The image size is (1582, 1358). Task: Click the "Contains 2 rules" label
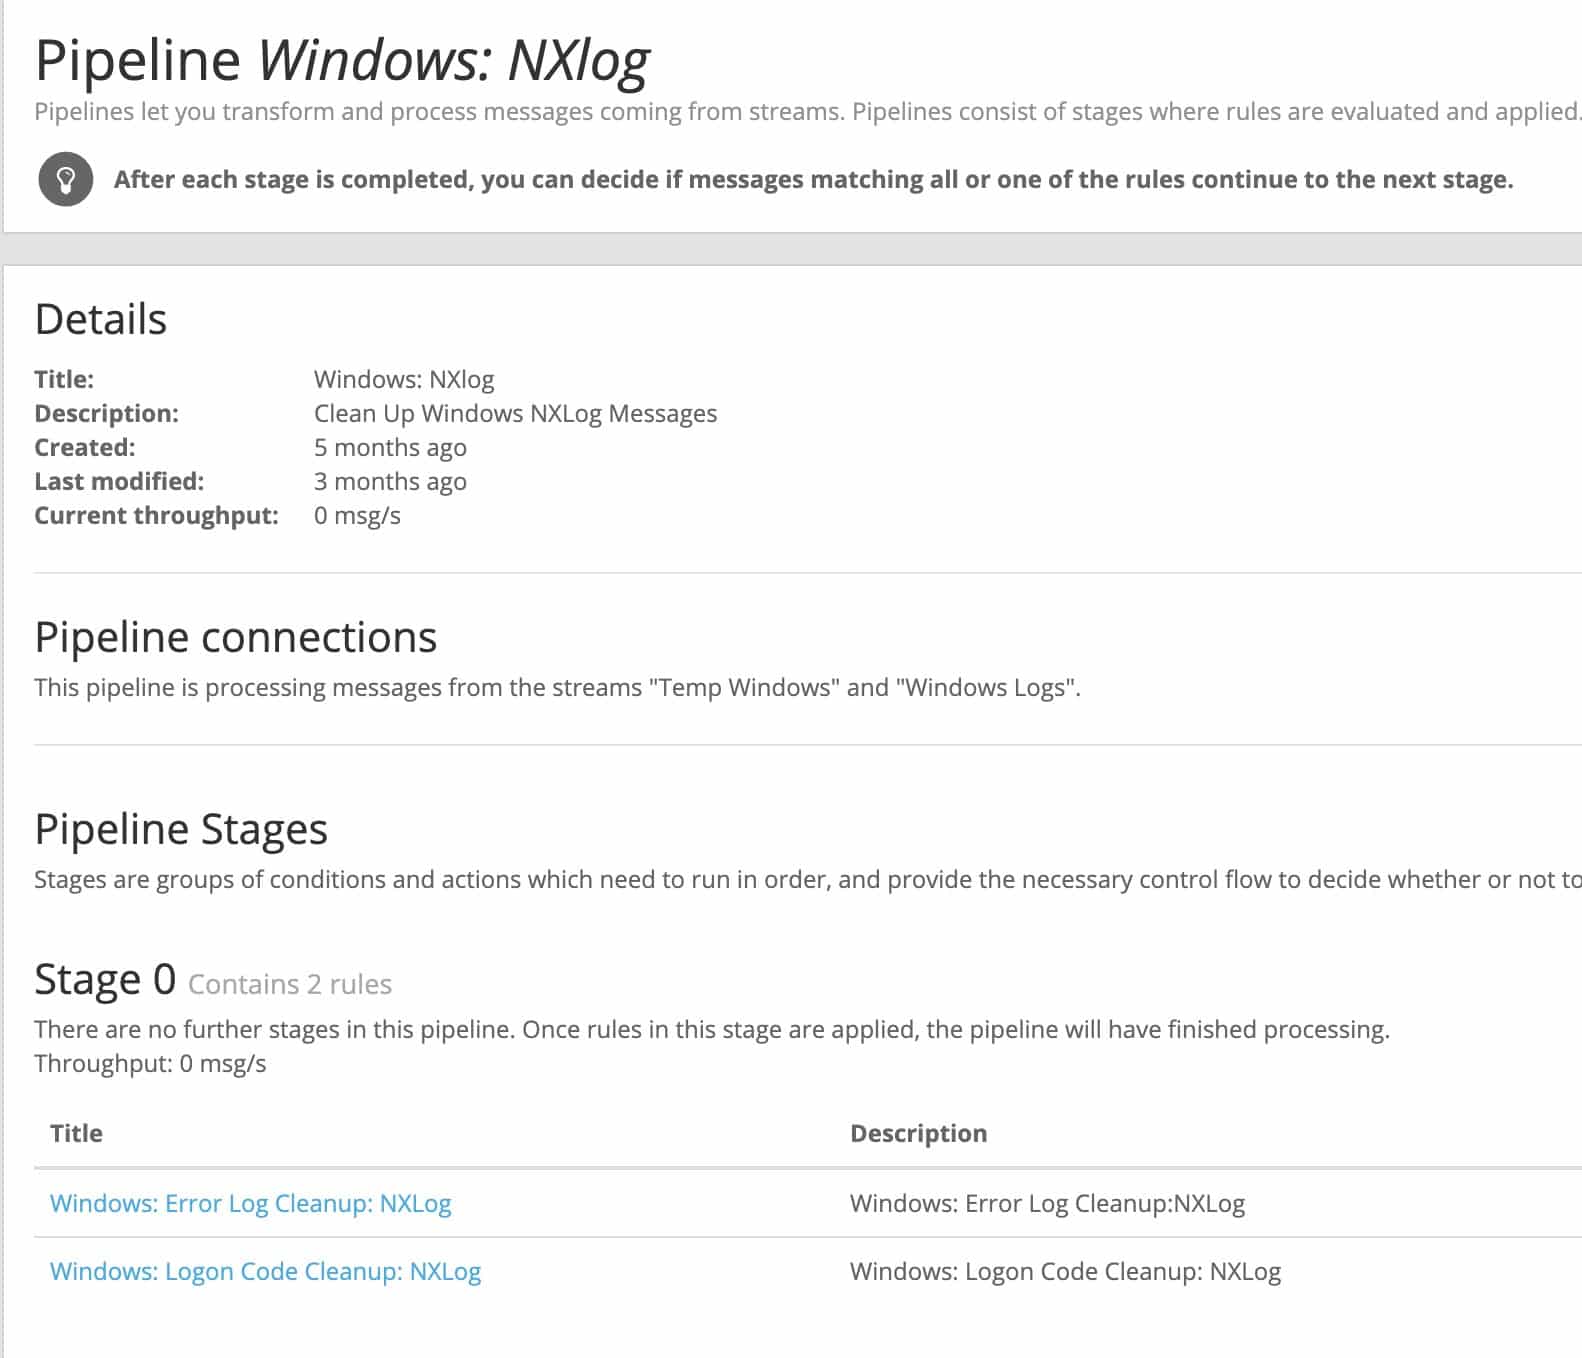(290, 984)
